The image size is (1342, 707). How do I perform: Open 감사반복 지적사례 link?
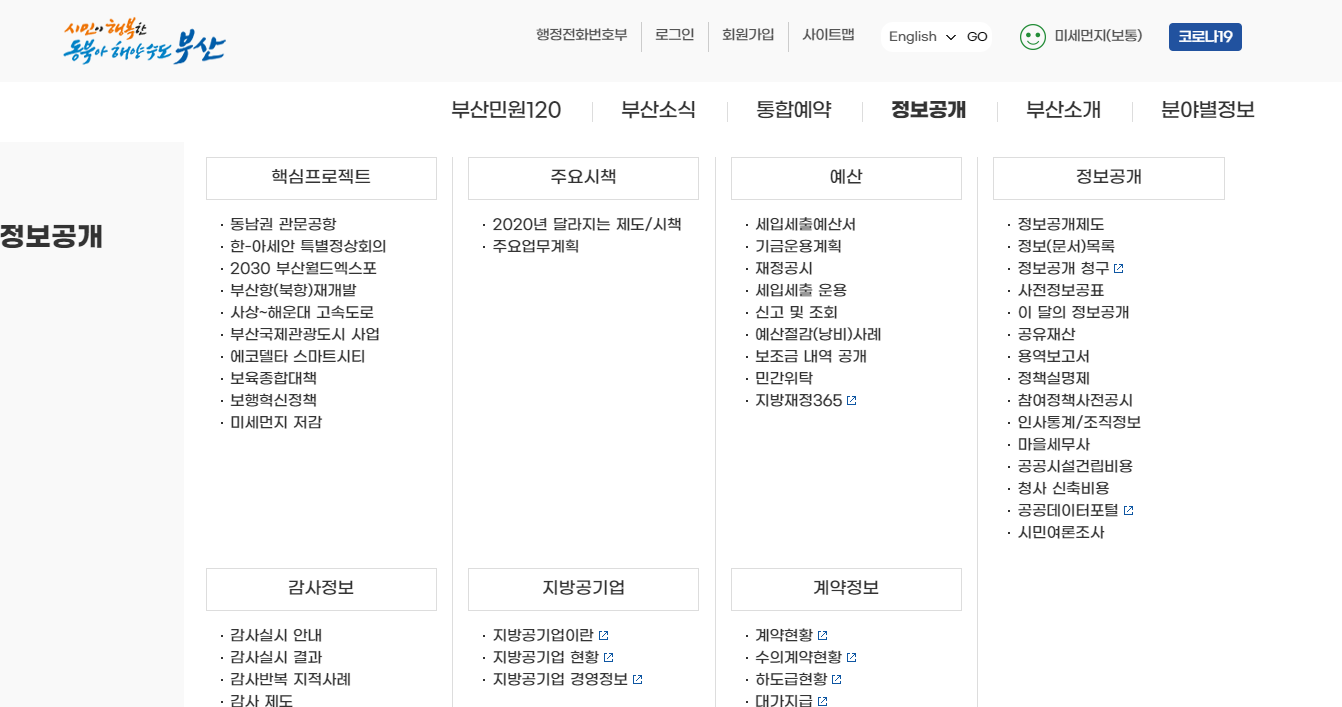tap(290, 680)
